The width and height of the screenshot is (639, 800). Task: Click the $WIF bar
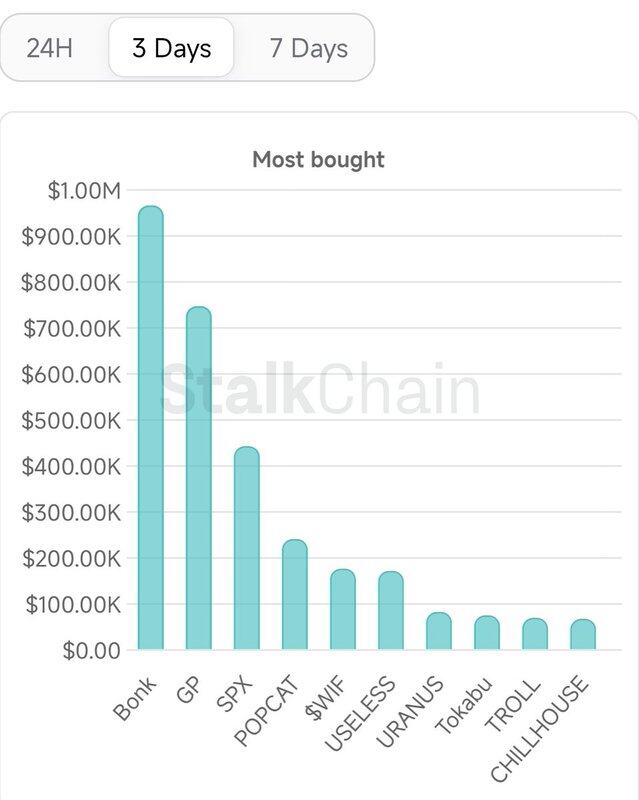pyautogui.click(x=343, y=610)
